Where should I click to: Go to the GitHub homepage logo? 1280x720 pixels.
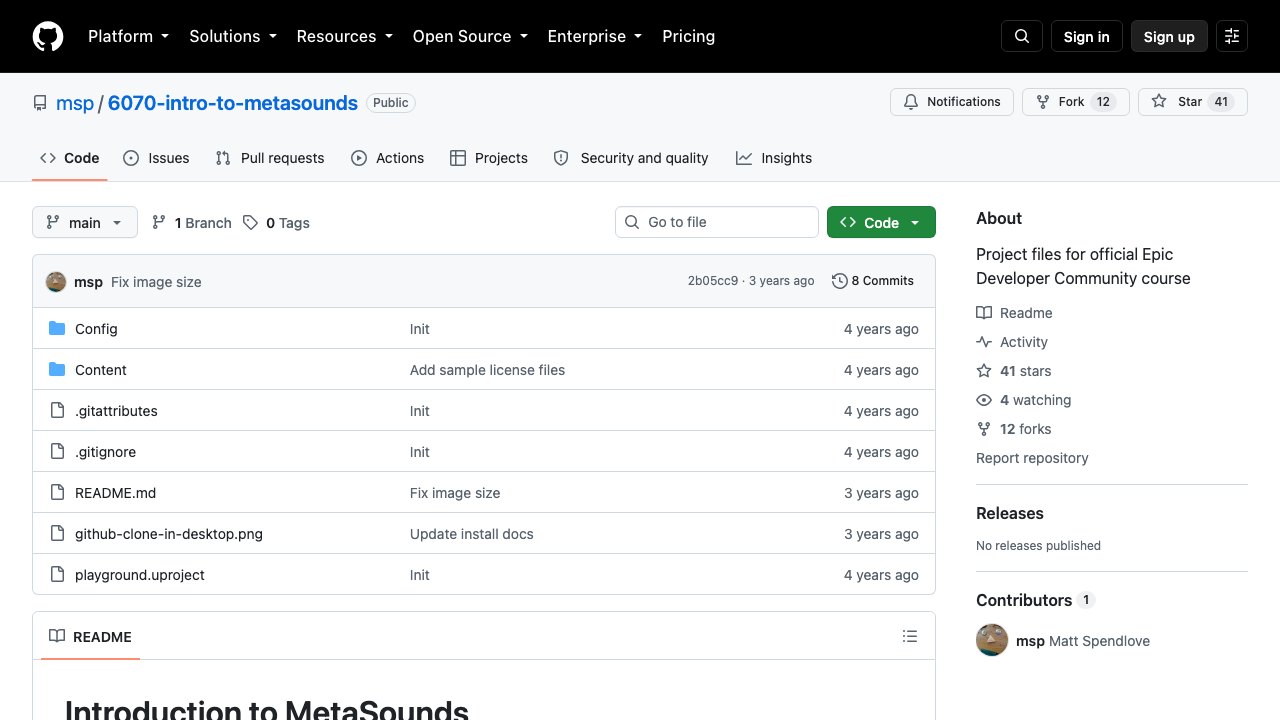[x=48, y=36]
